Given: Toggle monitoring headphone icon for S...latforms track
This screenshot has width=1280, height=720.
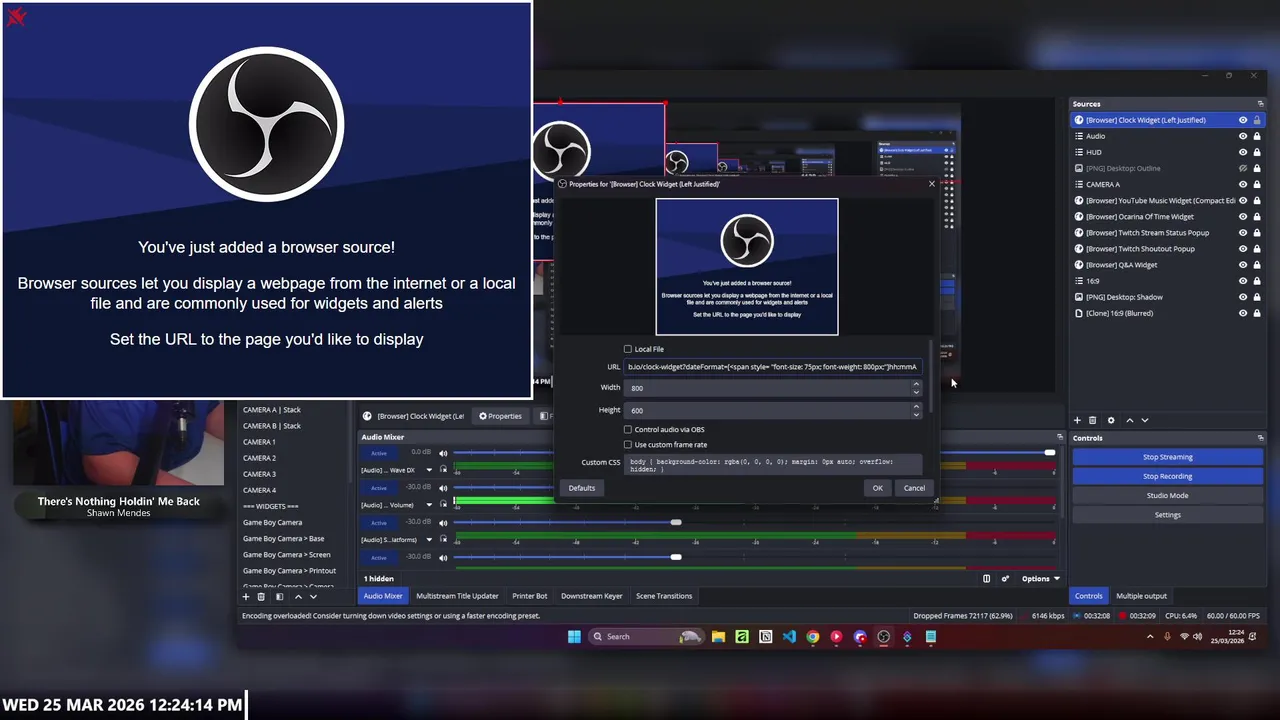Looking at the screenshot, I should click(x=443, y=540).
